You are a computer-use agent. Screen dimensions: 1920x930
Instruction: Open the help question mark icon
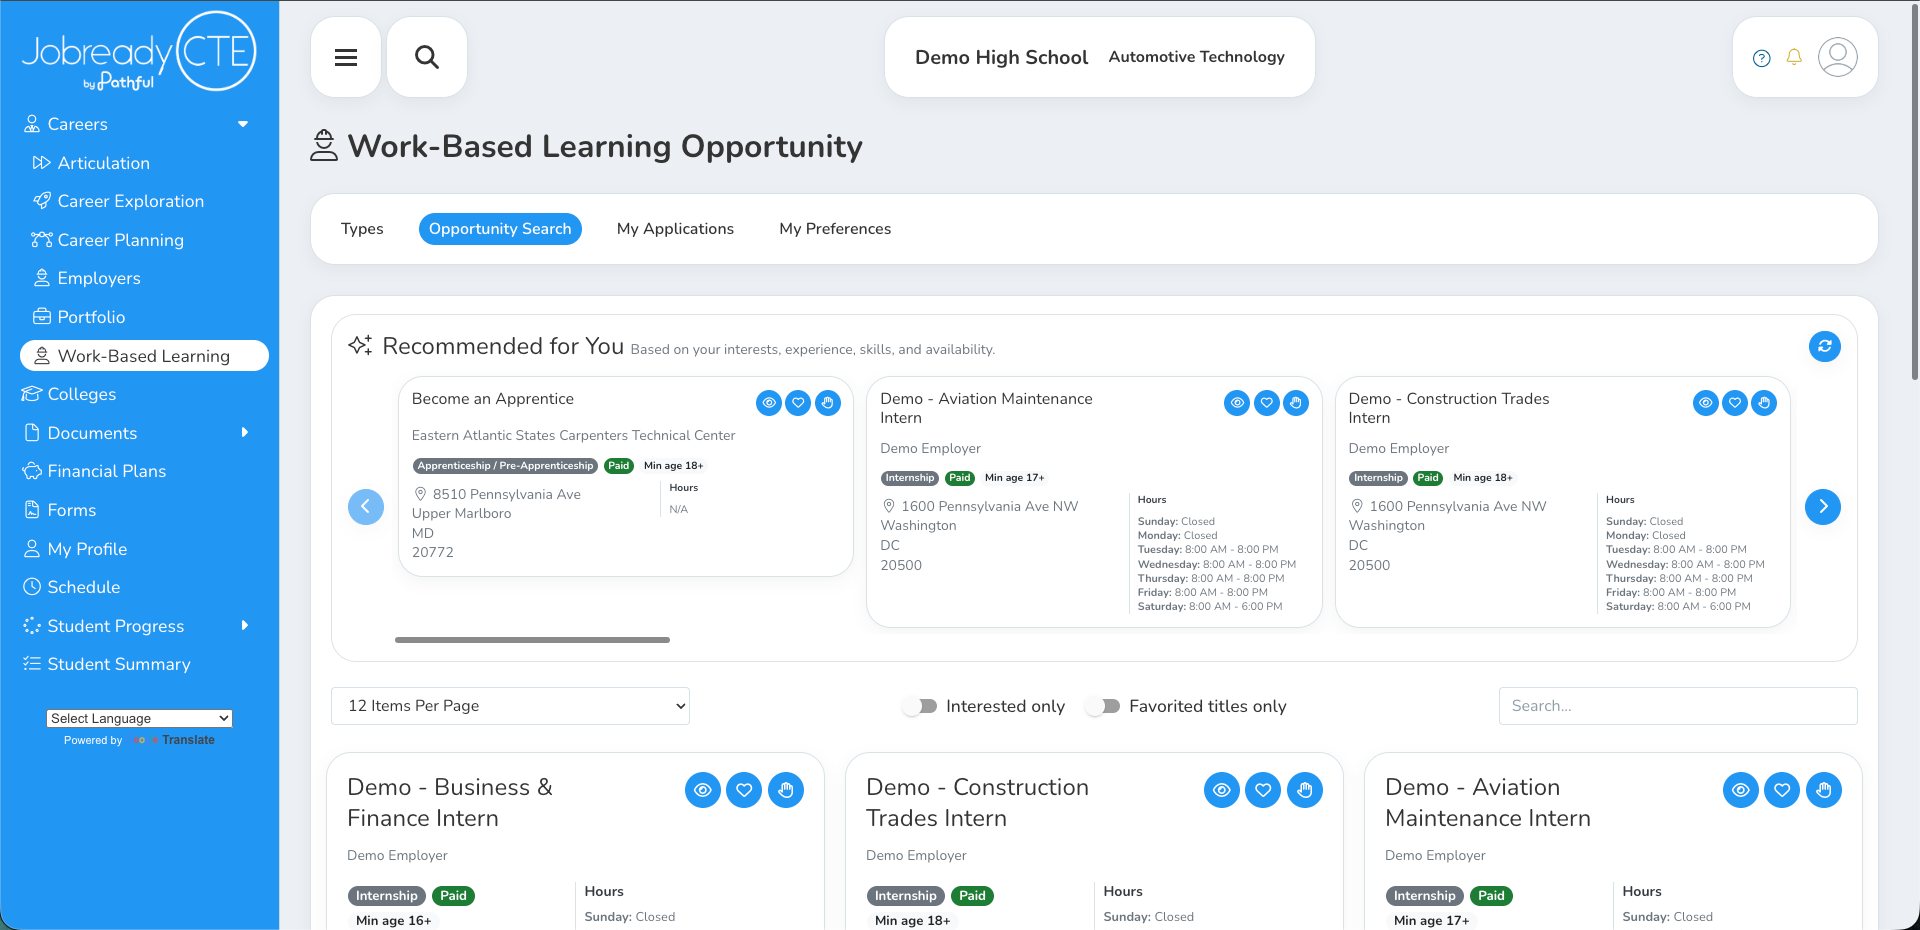point(1762,58)
